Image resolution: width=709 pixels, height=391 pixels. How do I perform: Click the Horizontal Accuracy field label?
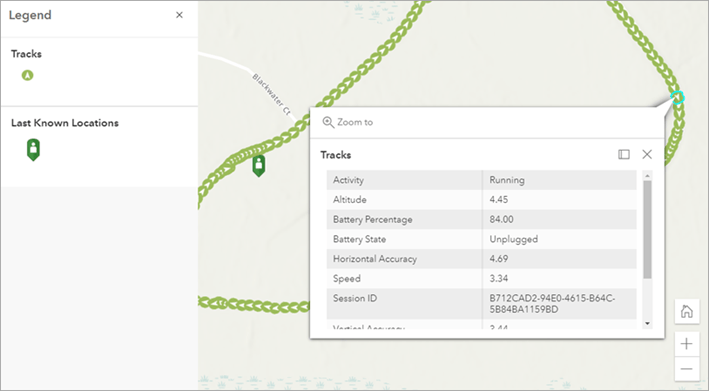point(375,259)
